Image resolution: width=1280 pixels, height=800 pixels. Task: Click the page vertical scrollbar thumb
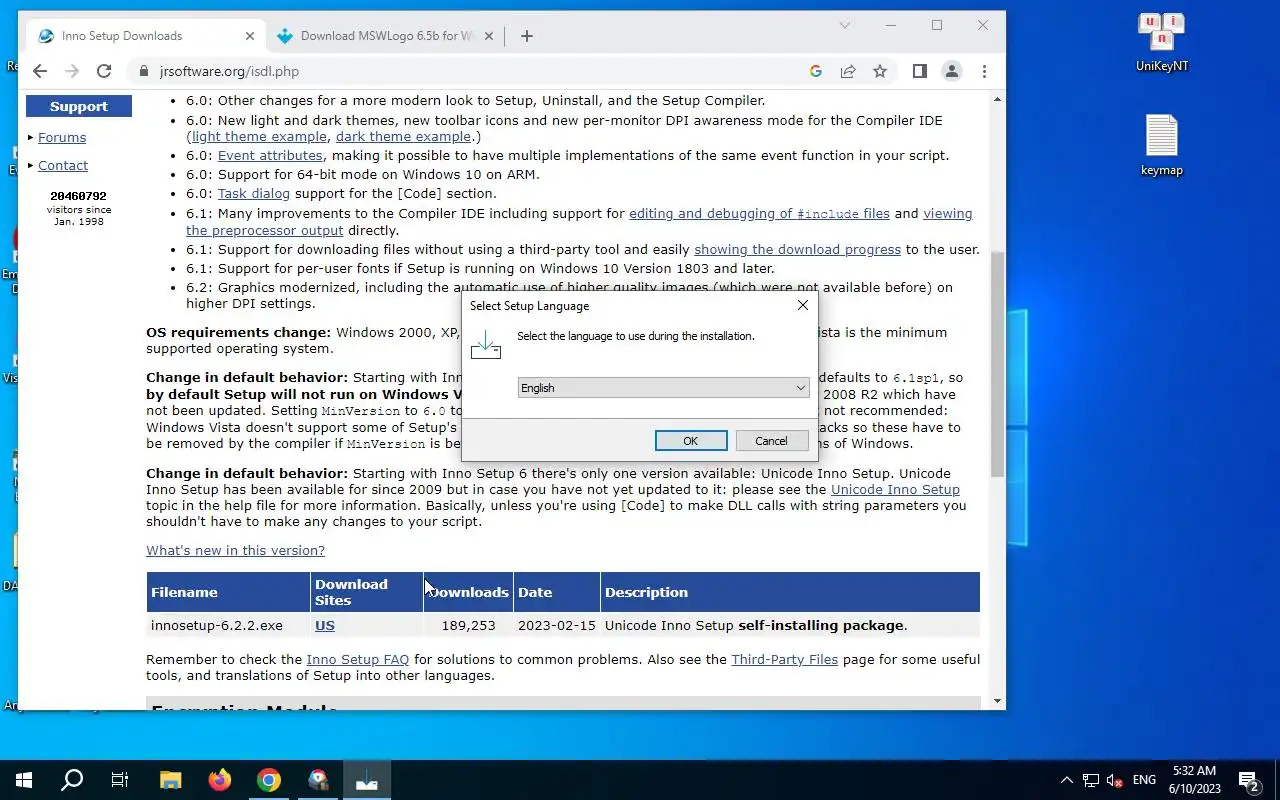click(x=997, y=362)
